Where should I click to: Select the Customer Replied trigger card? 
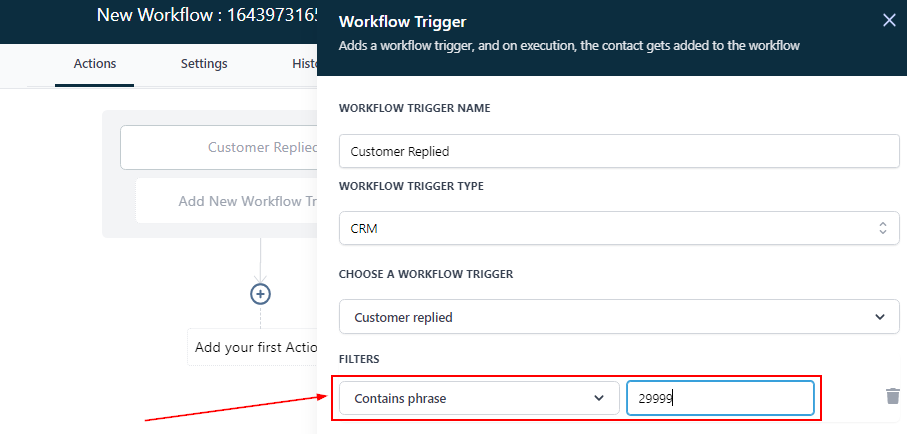tap(220, 147)
